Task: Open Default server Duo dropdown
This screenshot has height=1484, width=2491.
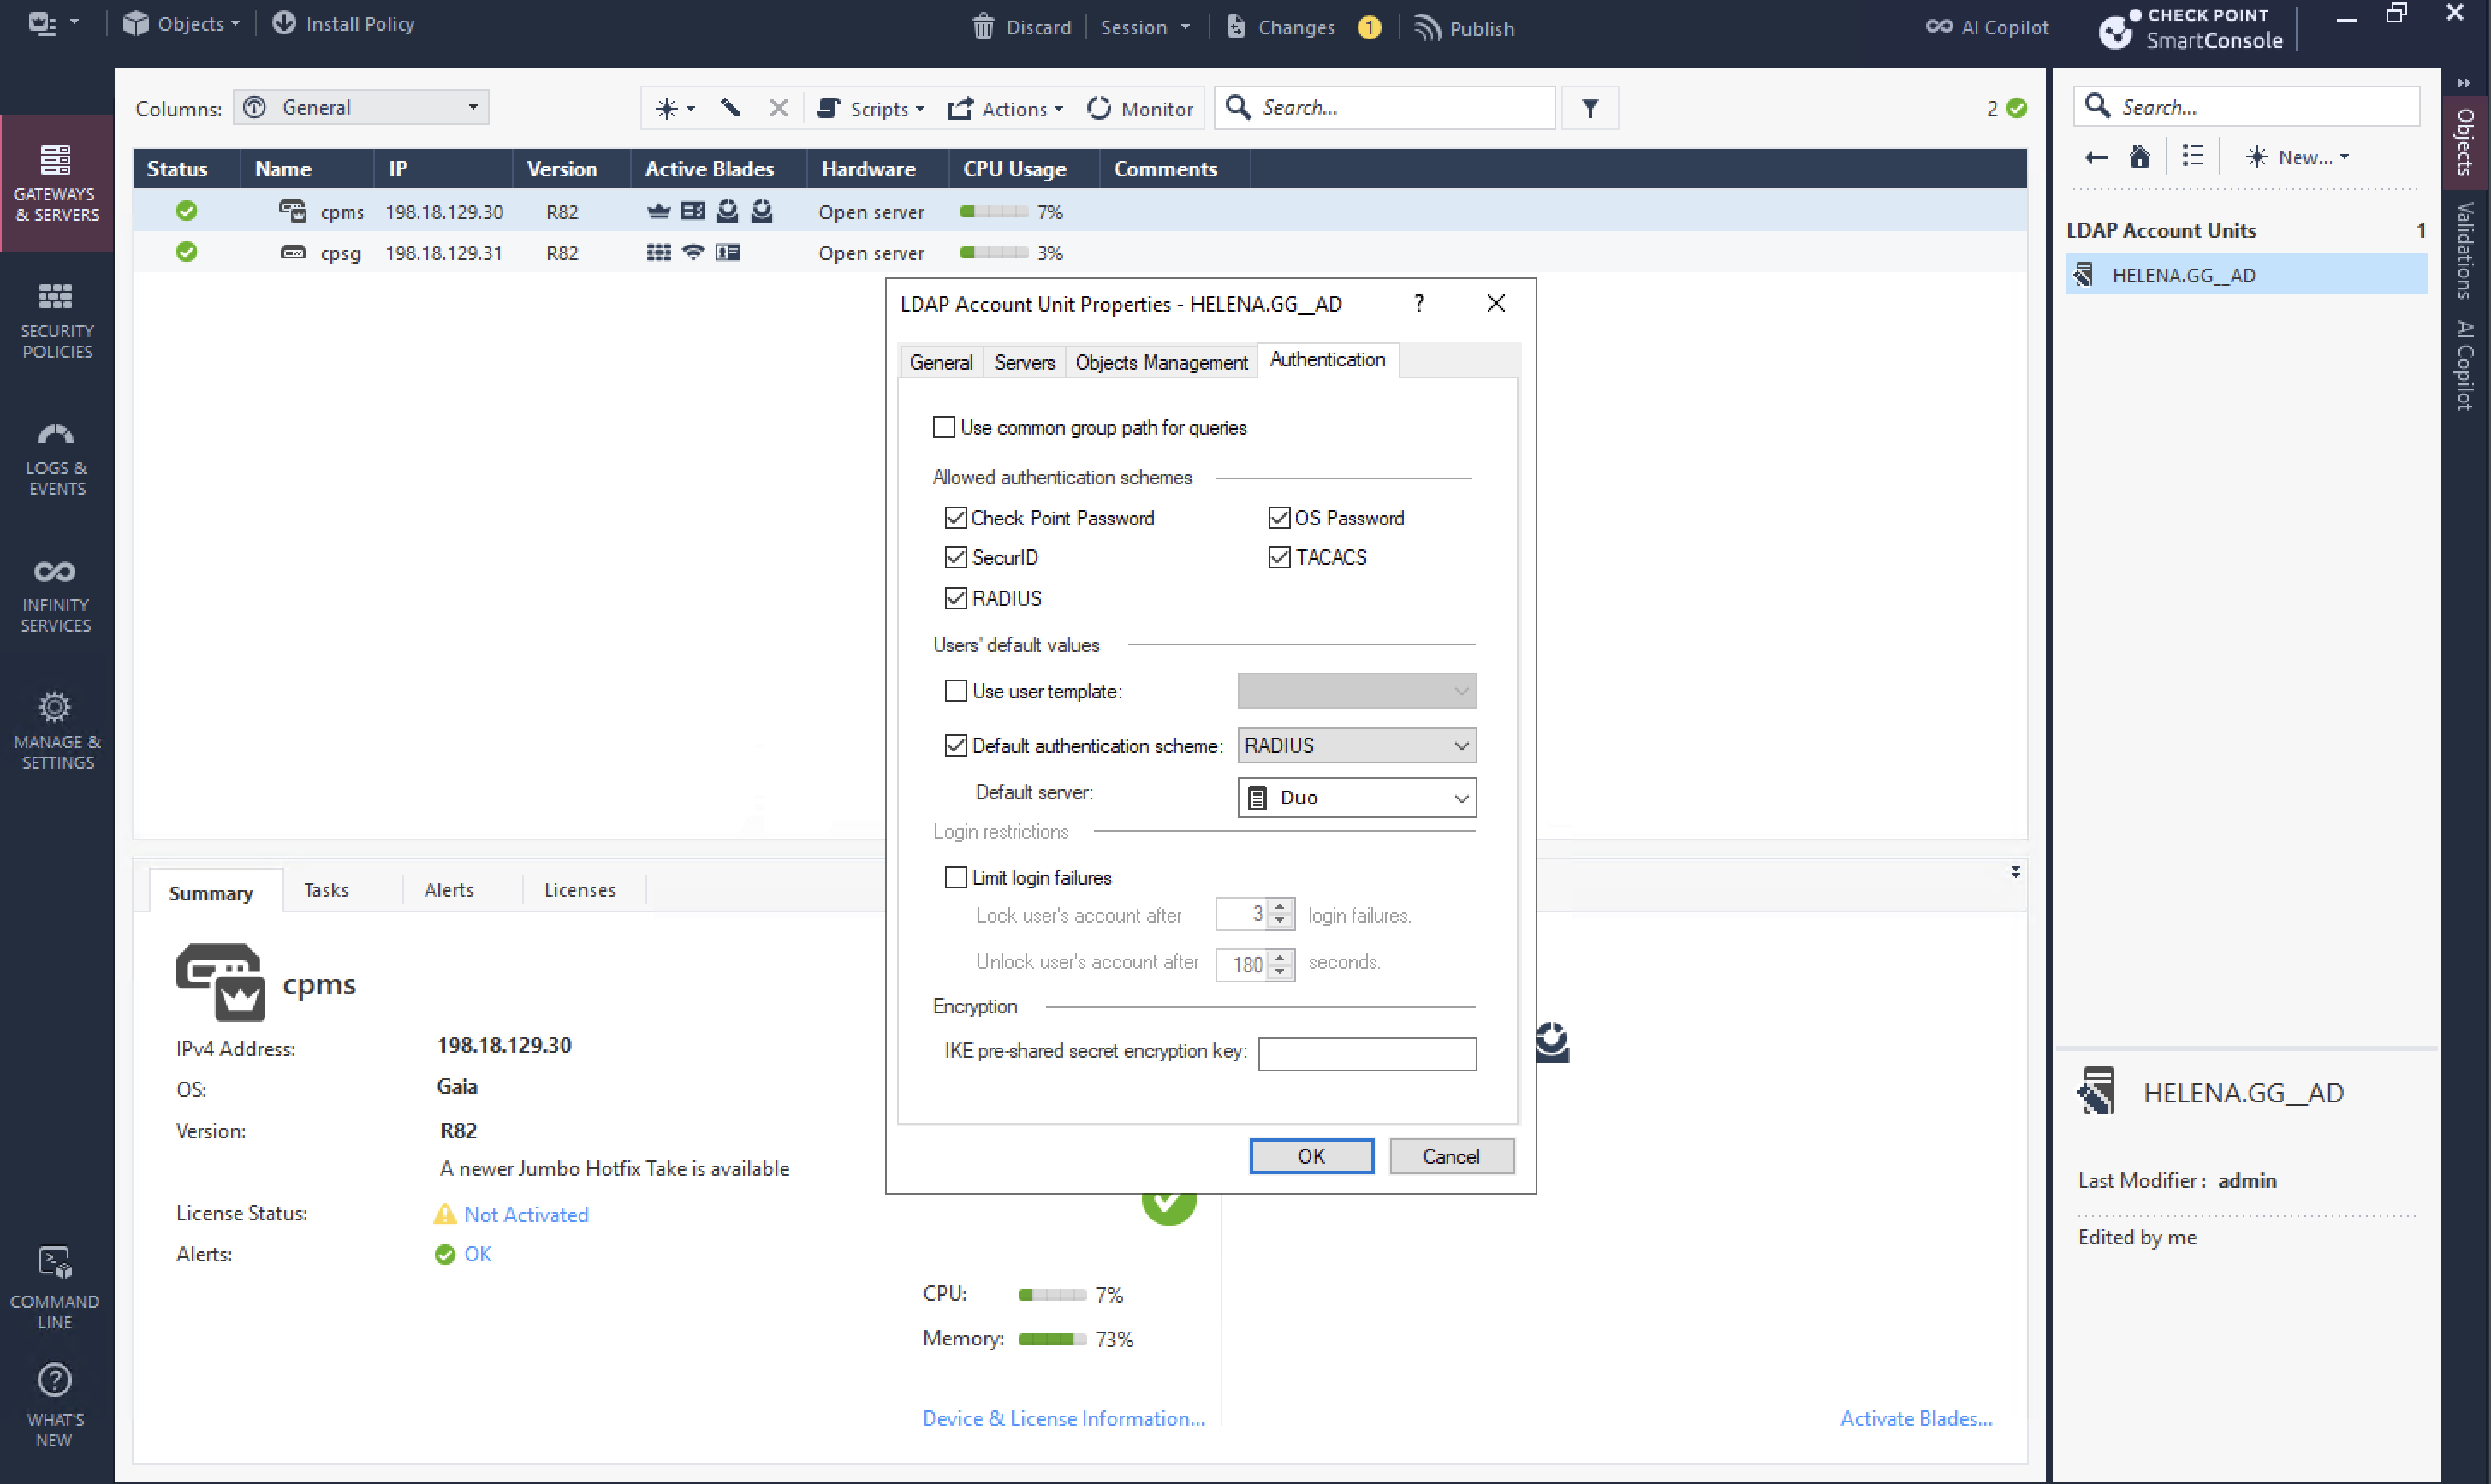Action: coord(1356,798)
